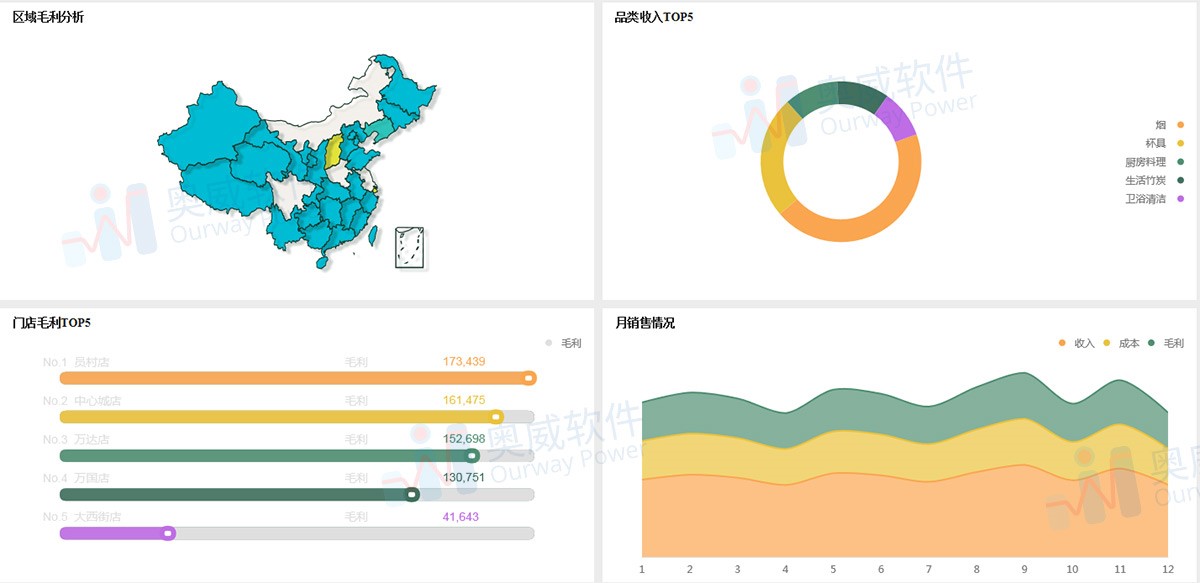Viewport: 1200px width, 583px height.
Task: Click the dark green 生活竹炭 donut segment
Action: point(861,95)
